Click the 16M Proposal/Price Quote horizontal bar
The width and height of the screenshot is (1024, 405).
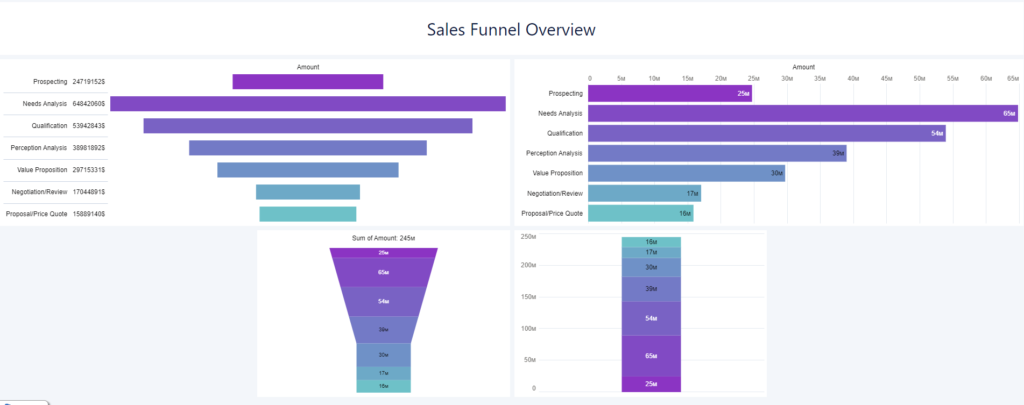pyautogui.click(x=640, y=213)
